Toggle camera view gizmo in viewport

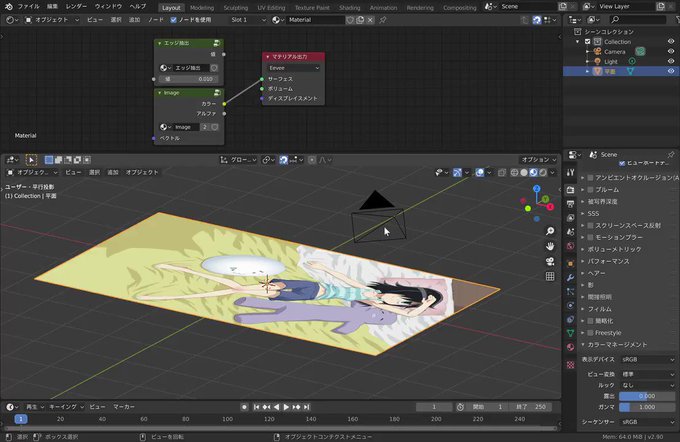550,261
